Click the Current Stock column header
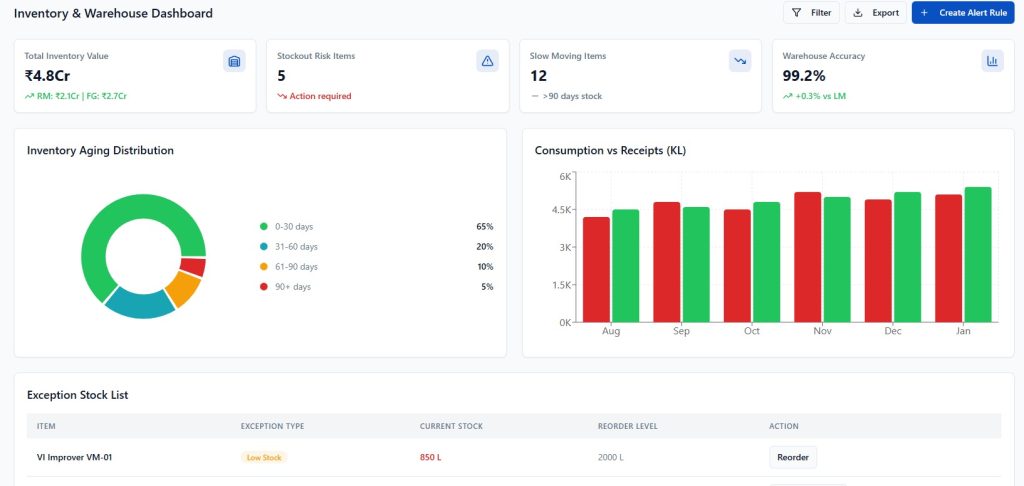The image size is (1024, 486). point(451,426)
